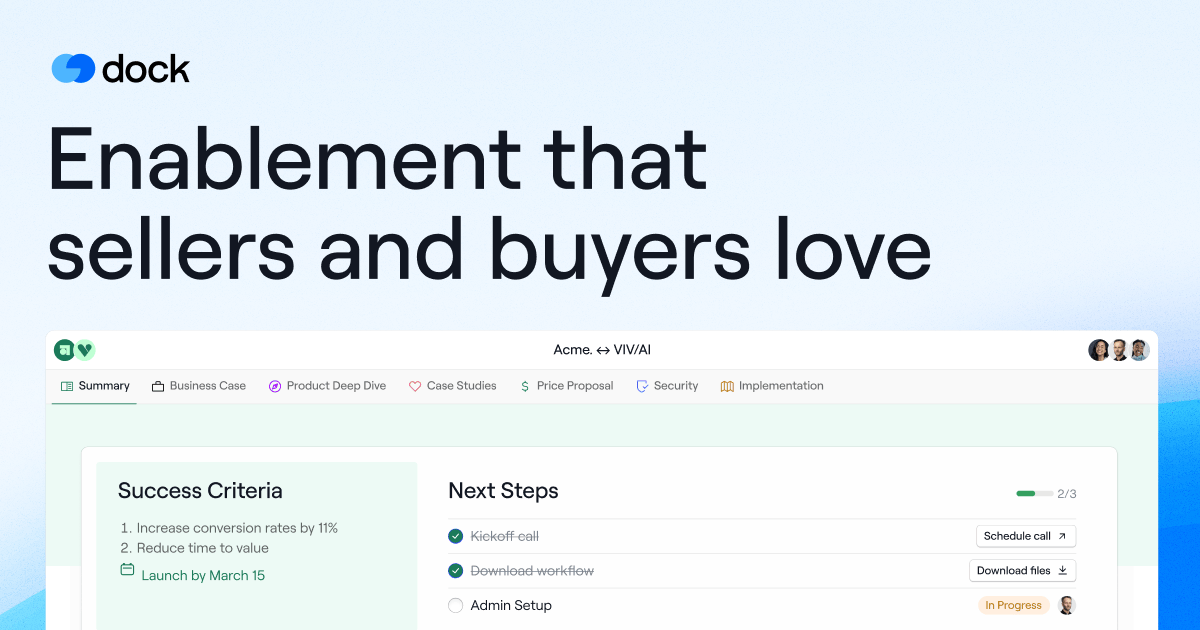Click the calendar icon beside Launch by March 15
1200x630 pixels.
tap(127, 570)
